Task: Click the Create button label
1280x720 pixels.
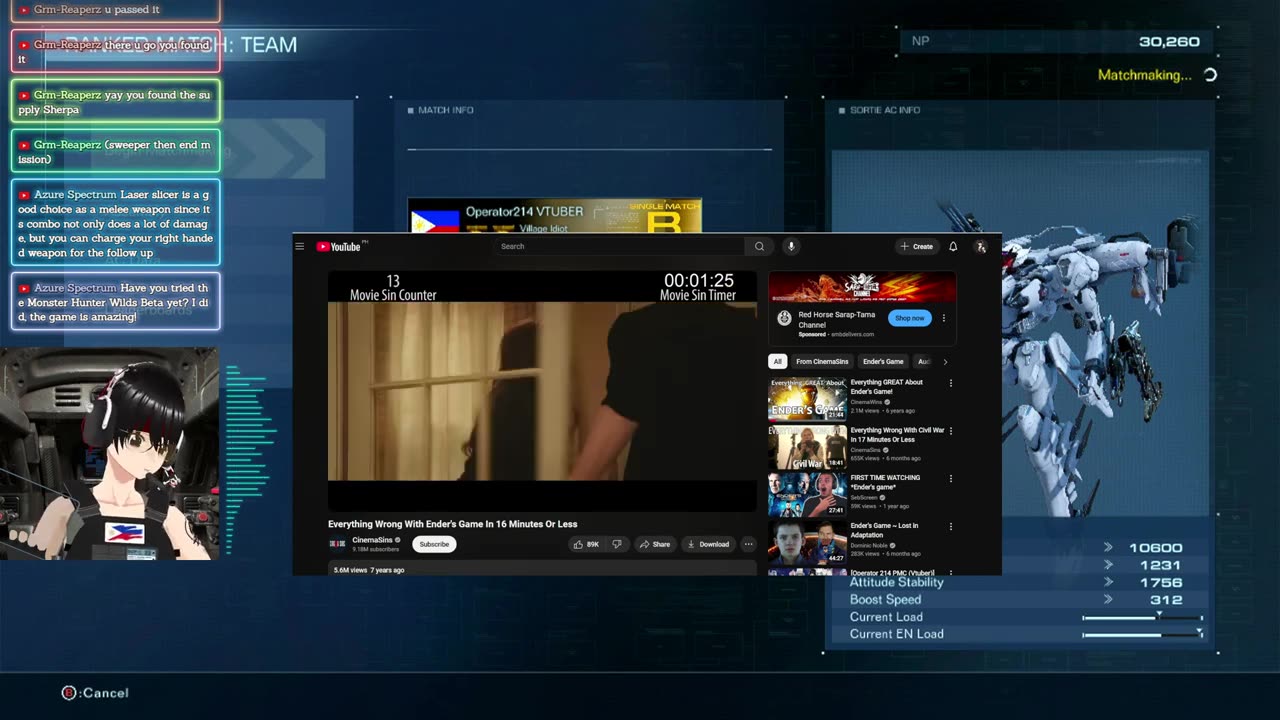Action: pyautogui.click(x=923, y=246)
